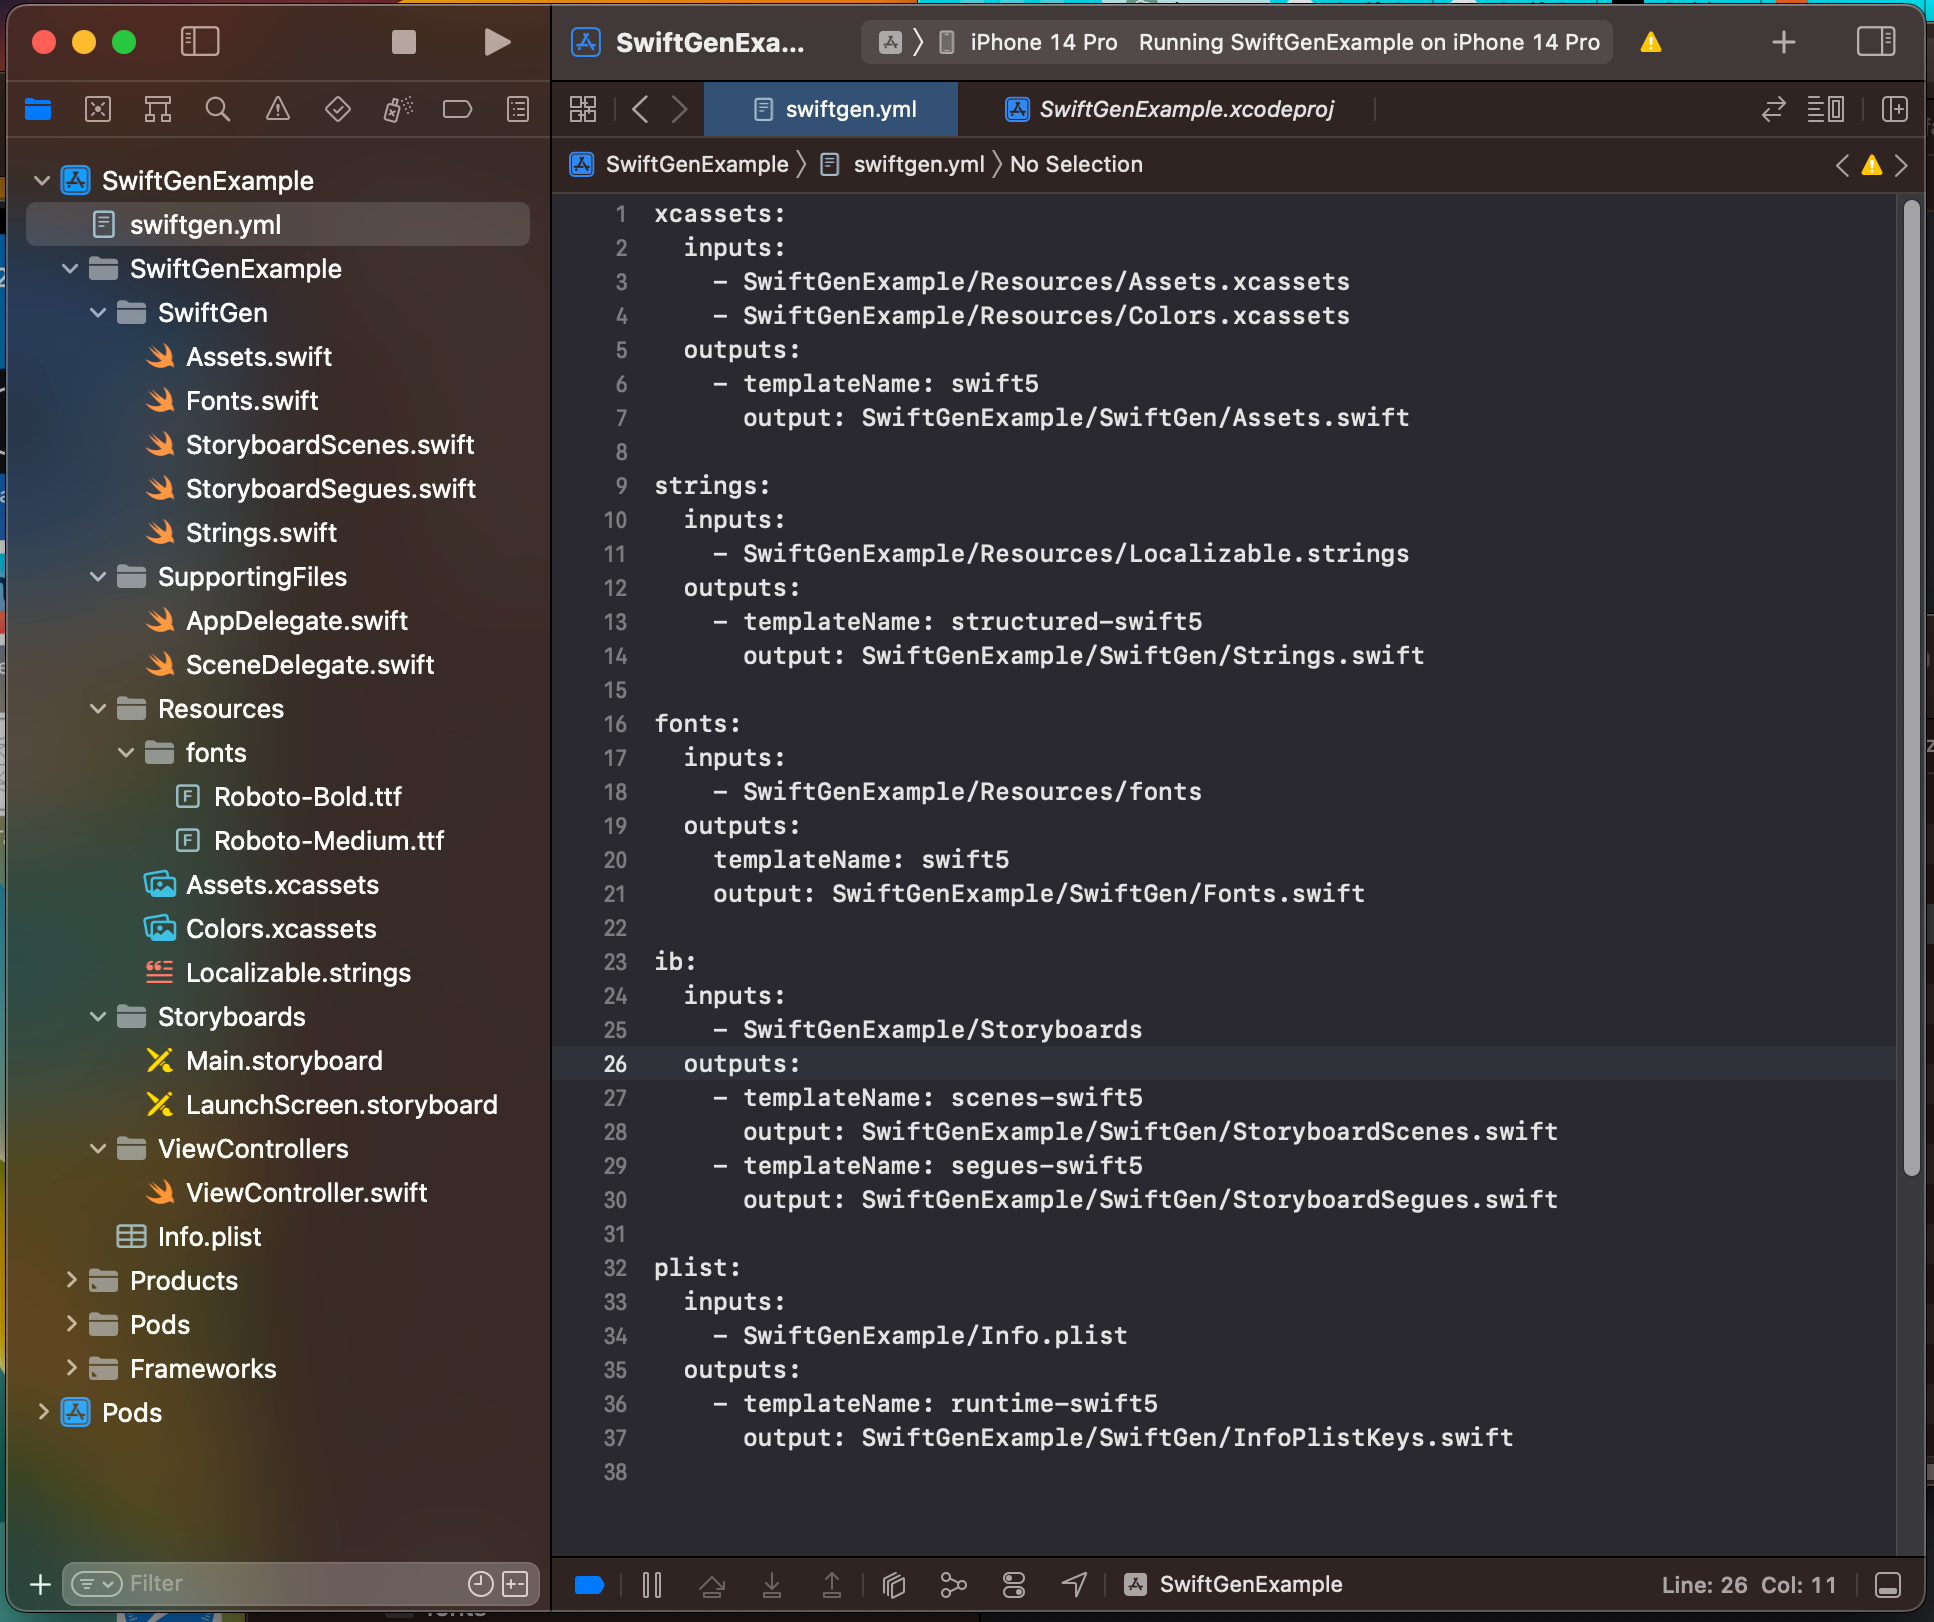Viewport: 1934px width, 1622px height.
Task: Add a new file with the plus button
Action: [x=40, y=1584]
